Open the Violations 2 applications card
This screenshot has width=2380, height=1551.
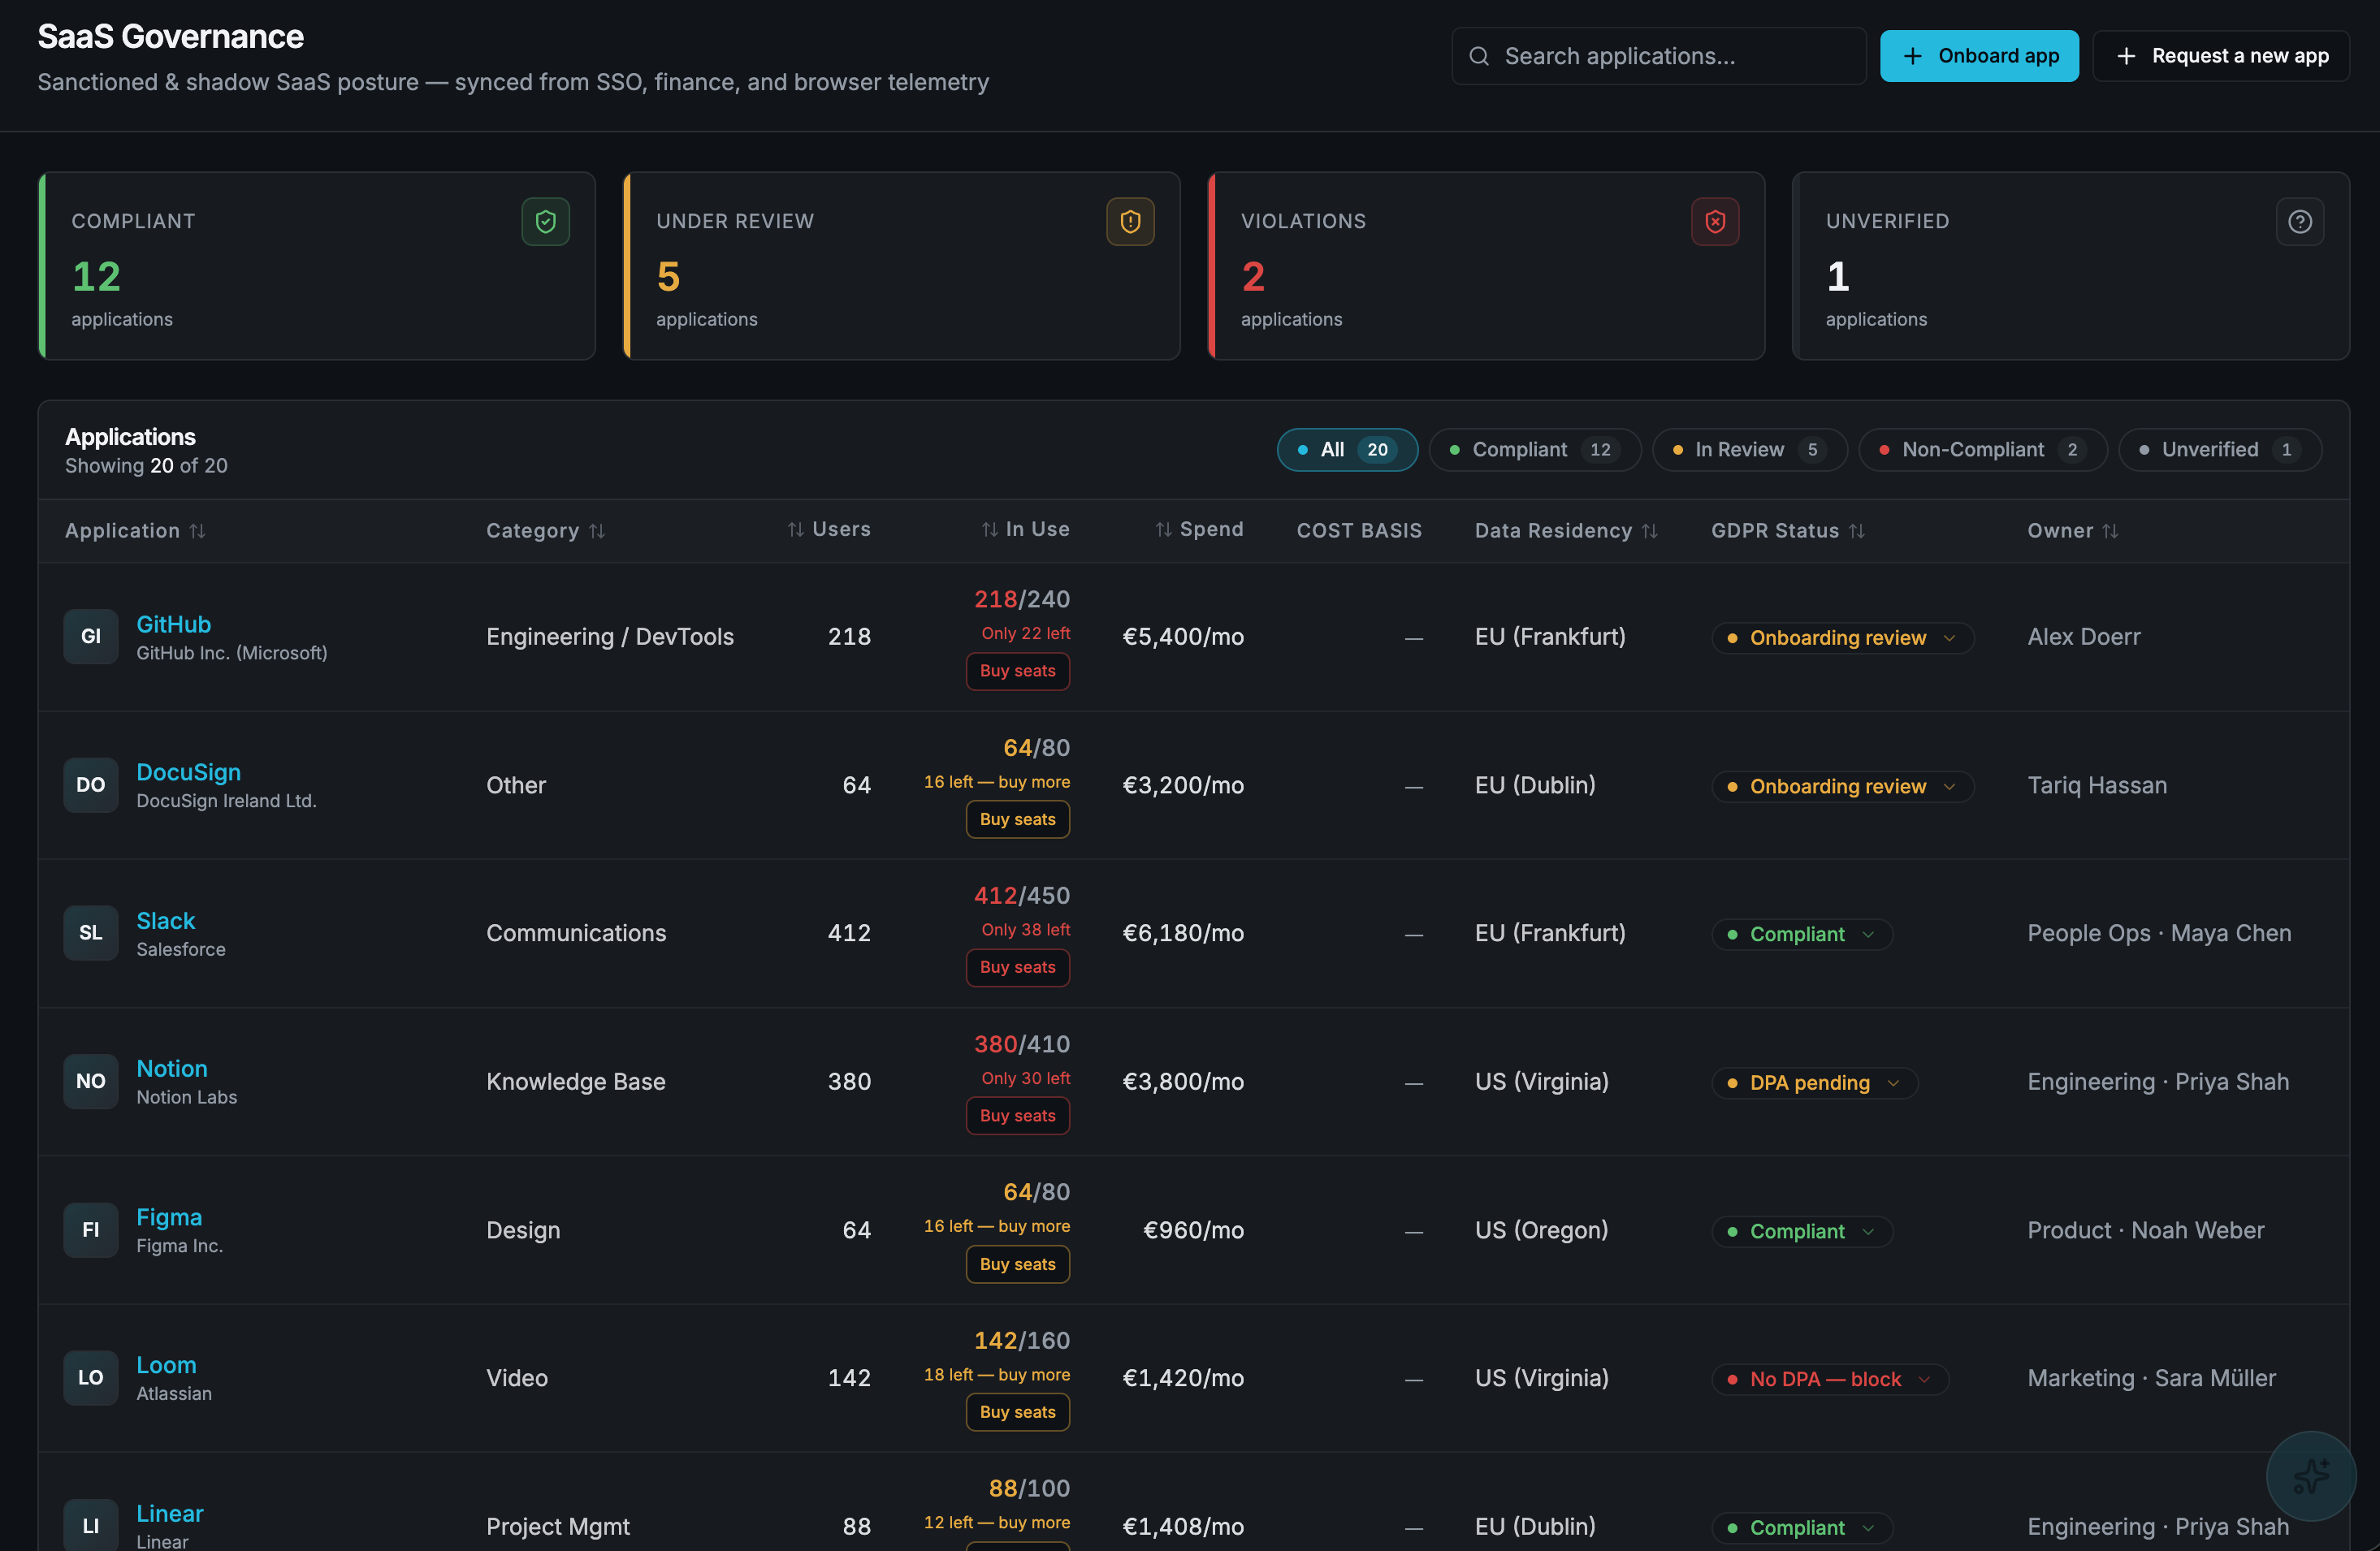(1487, 266)
